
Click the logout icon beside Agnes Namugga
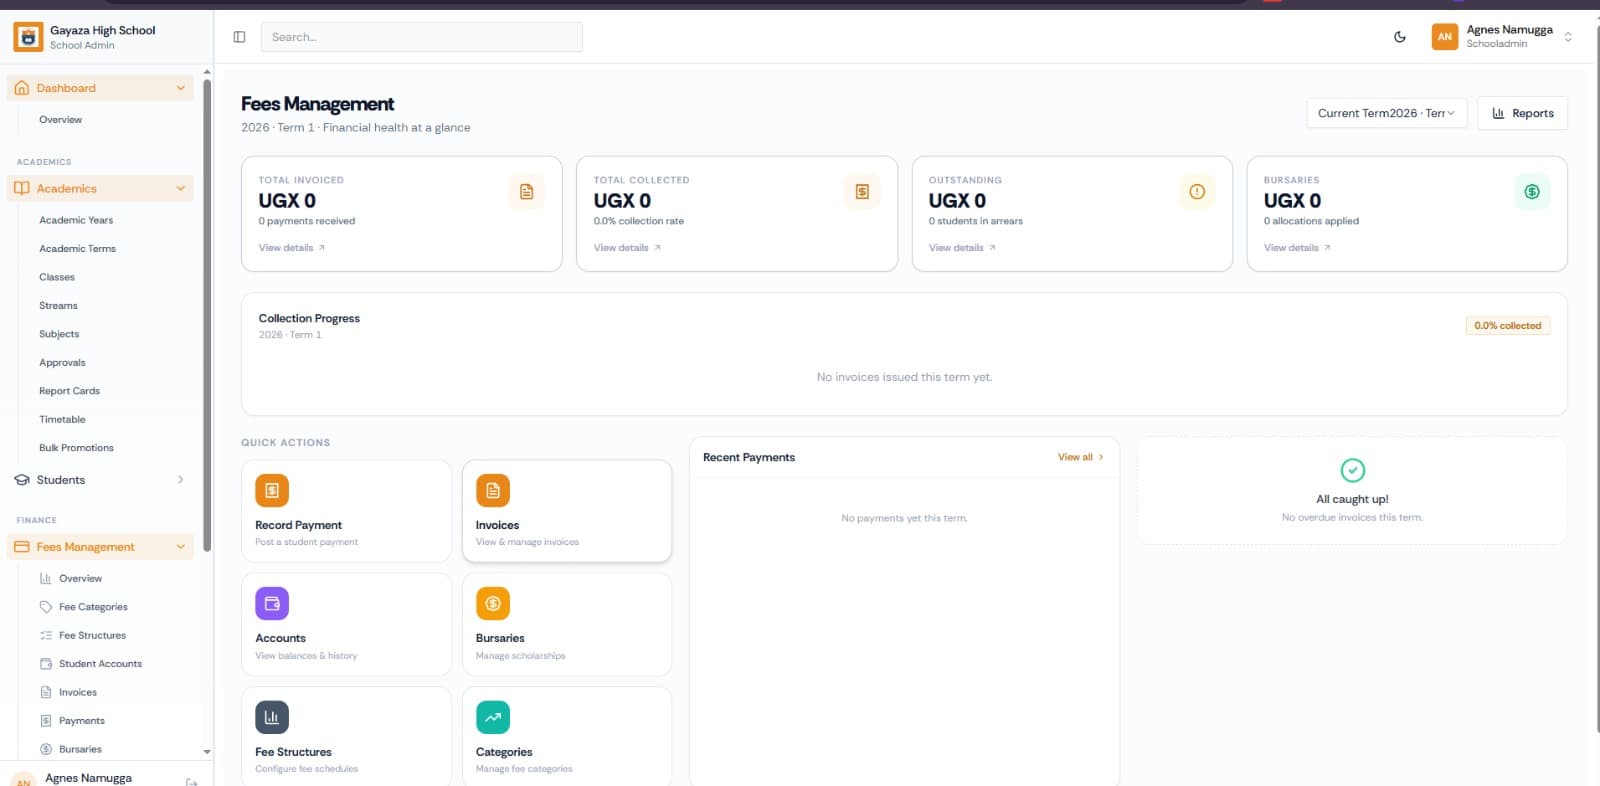tap(191, 781)
